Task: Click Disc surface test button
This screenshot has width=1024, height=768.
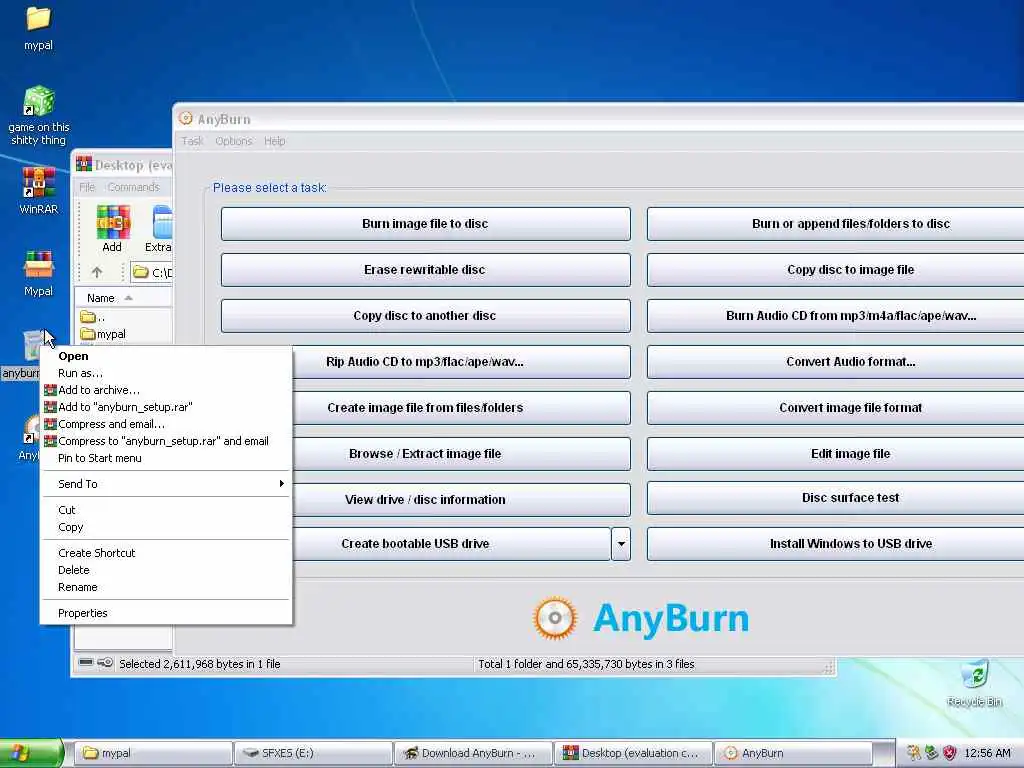Action: click(x=836, y=498)
